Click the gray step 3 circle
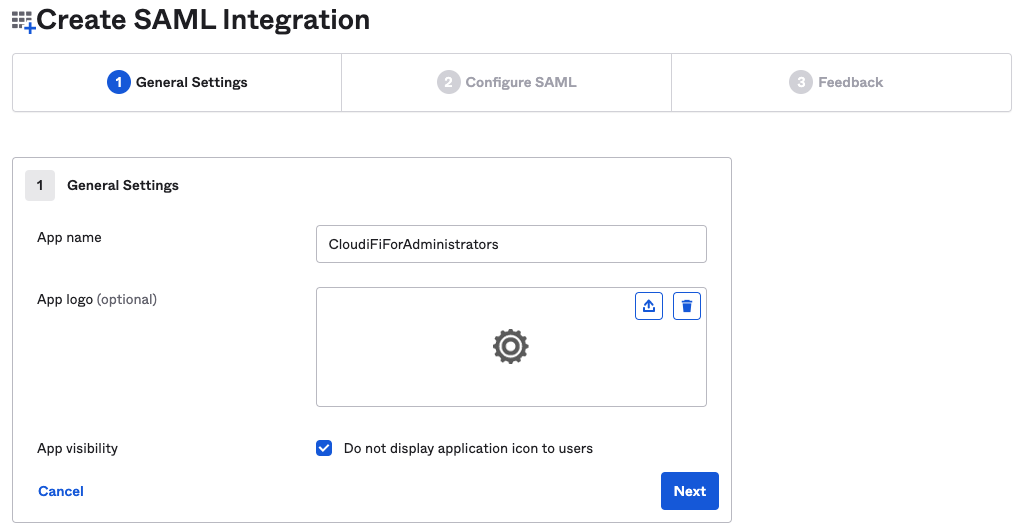This screenshot has width=1019, height=529. 801,83
